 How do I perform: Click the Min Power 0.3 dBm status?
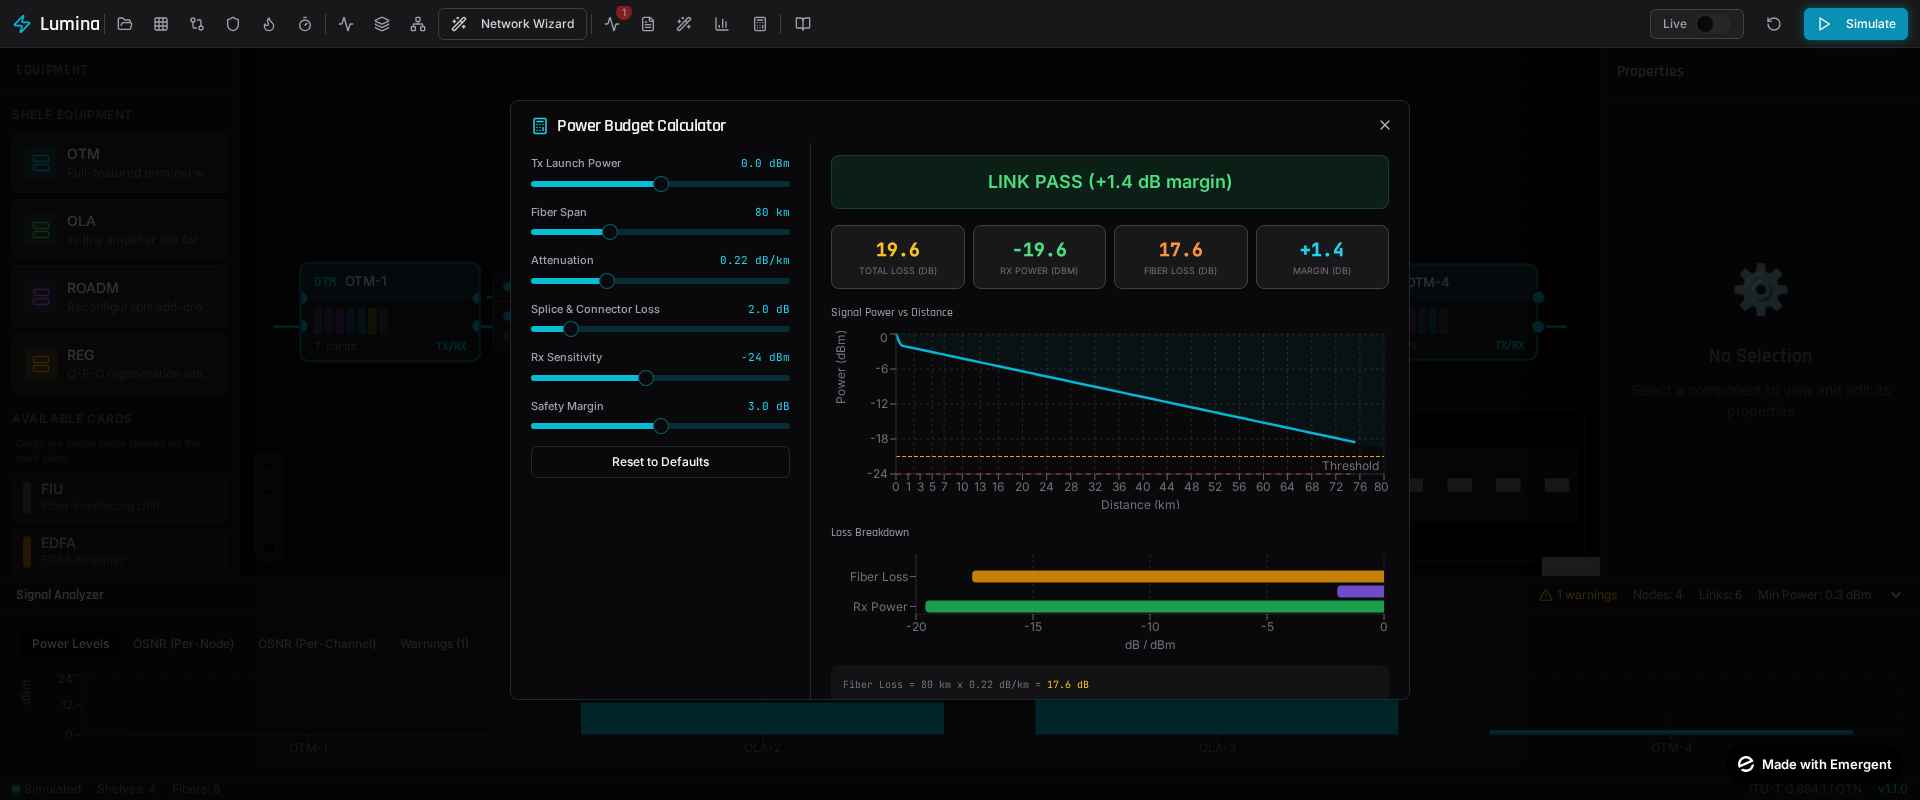(x=1814, y=595)
